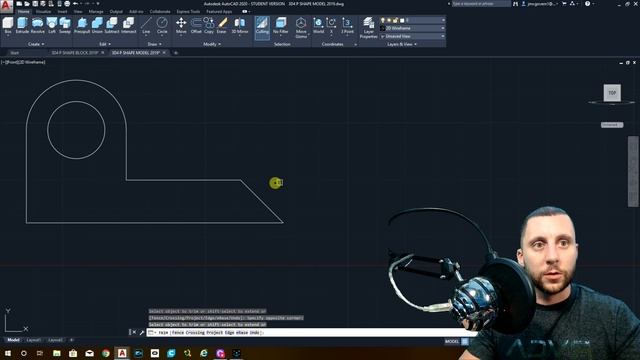The image size is (640, 360).
Task: Open the Windows Start menu
Action: tap(8, 353)
